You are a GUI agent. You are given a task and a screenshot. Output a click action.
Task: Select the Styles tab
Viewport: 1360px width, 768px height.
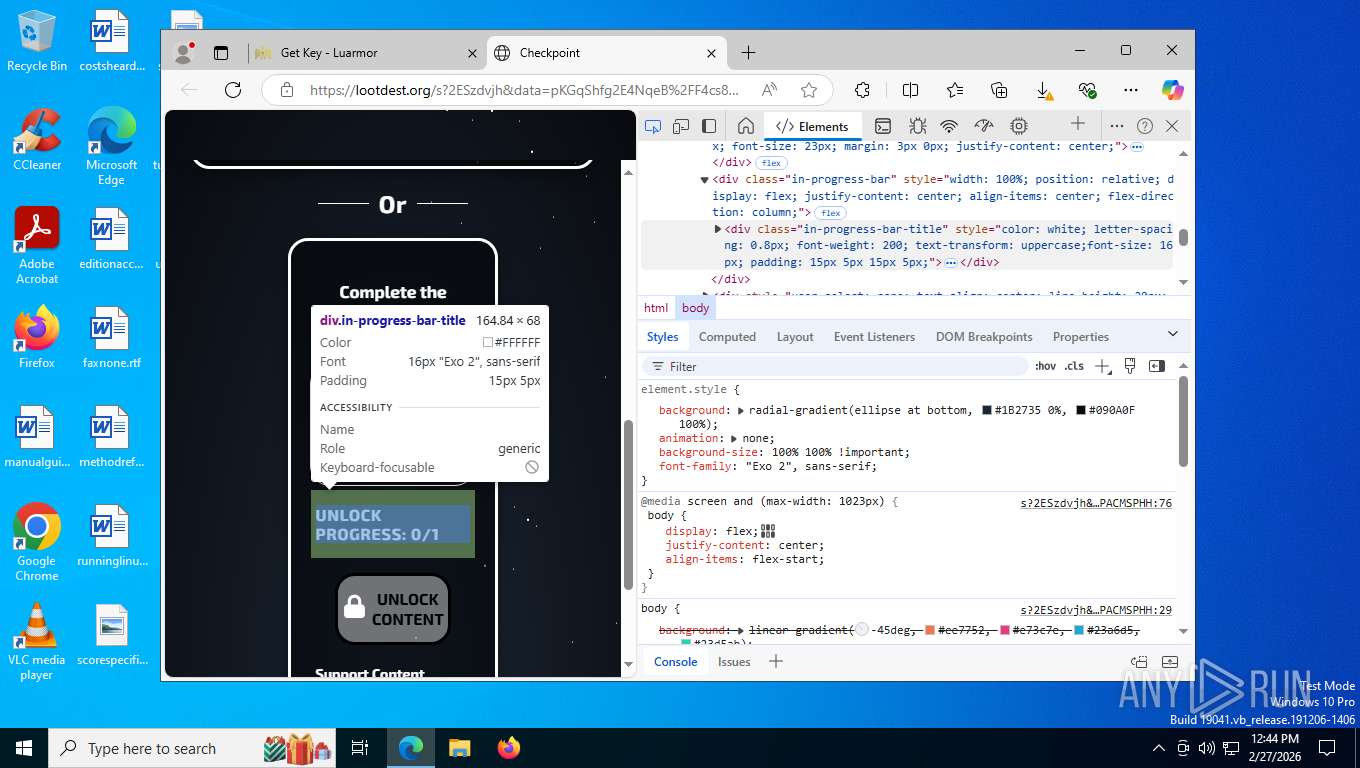point(662,337)
